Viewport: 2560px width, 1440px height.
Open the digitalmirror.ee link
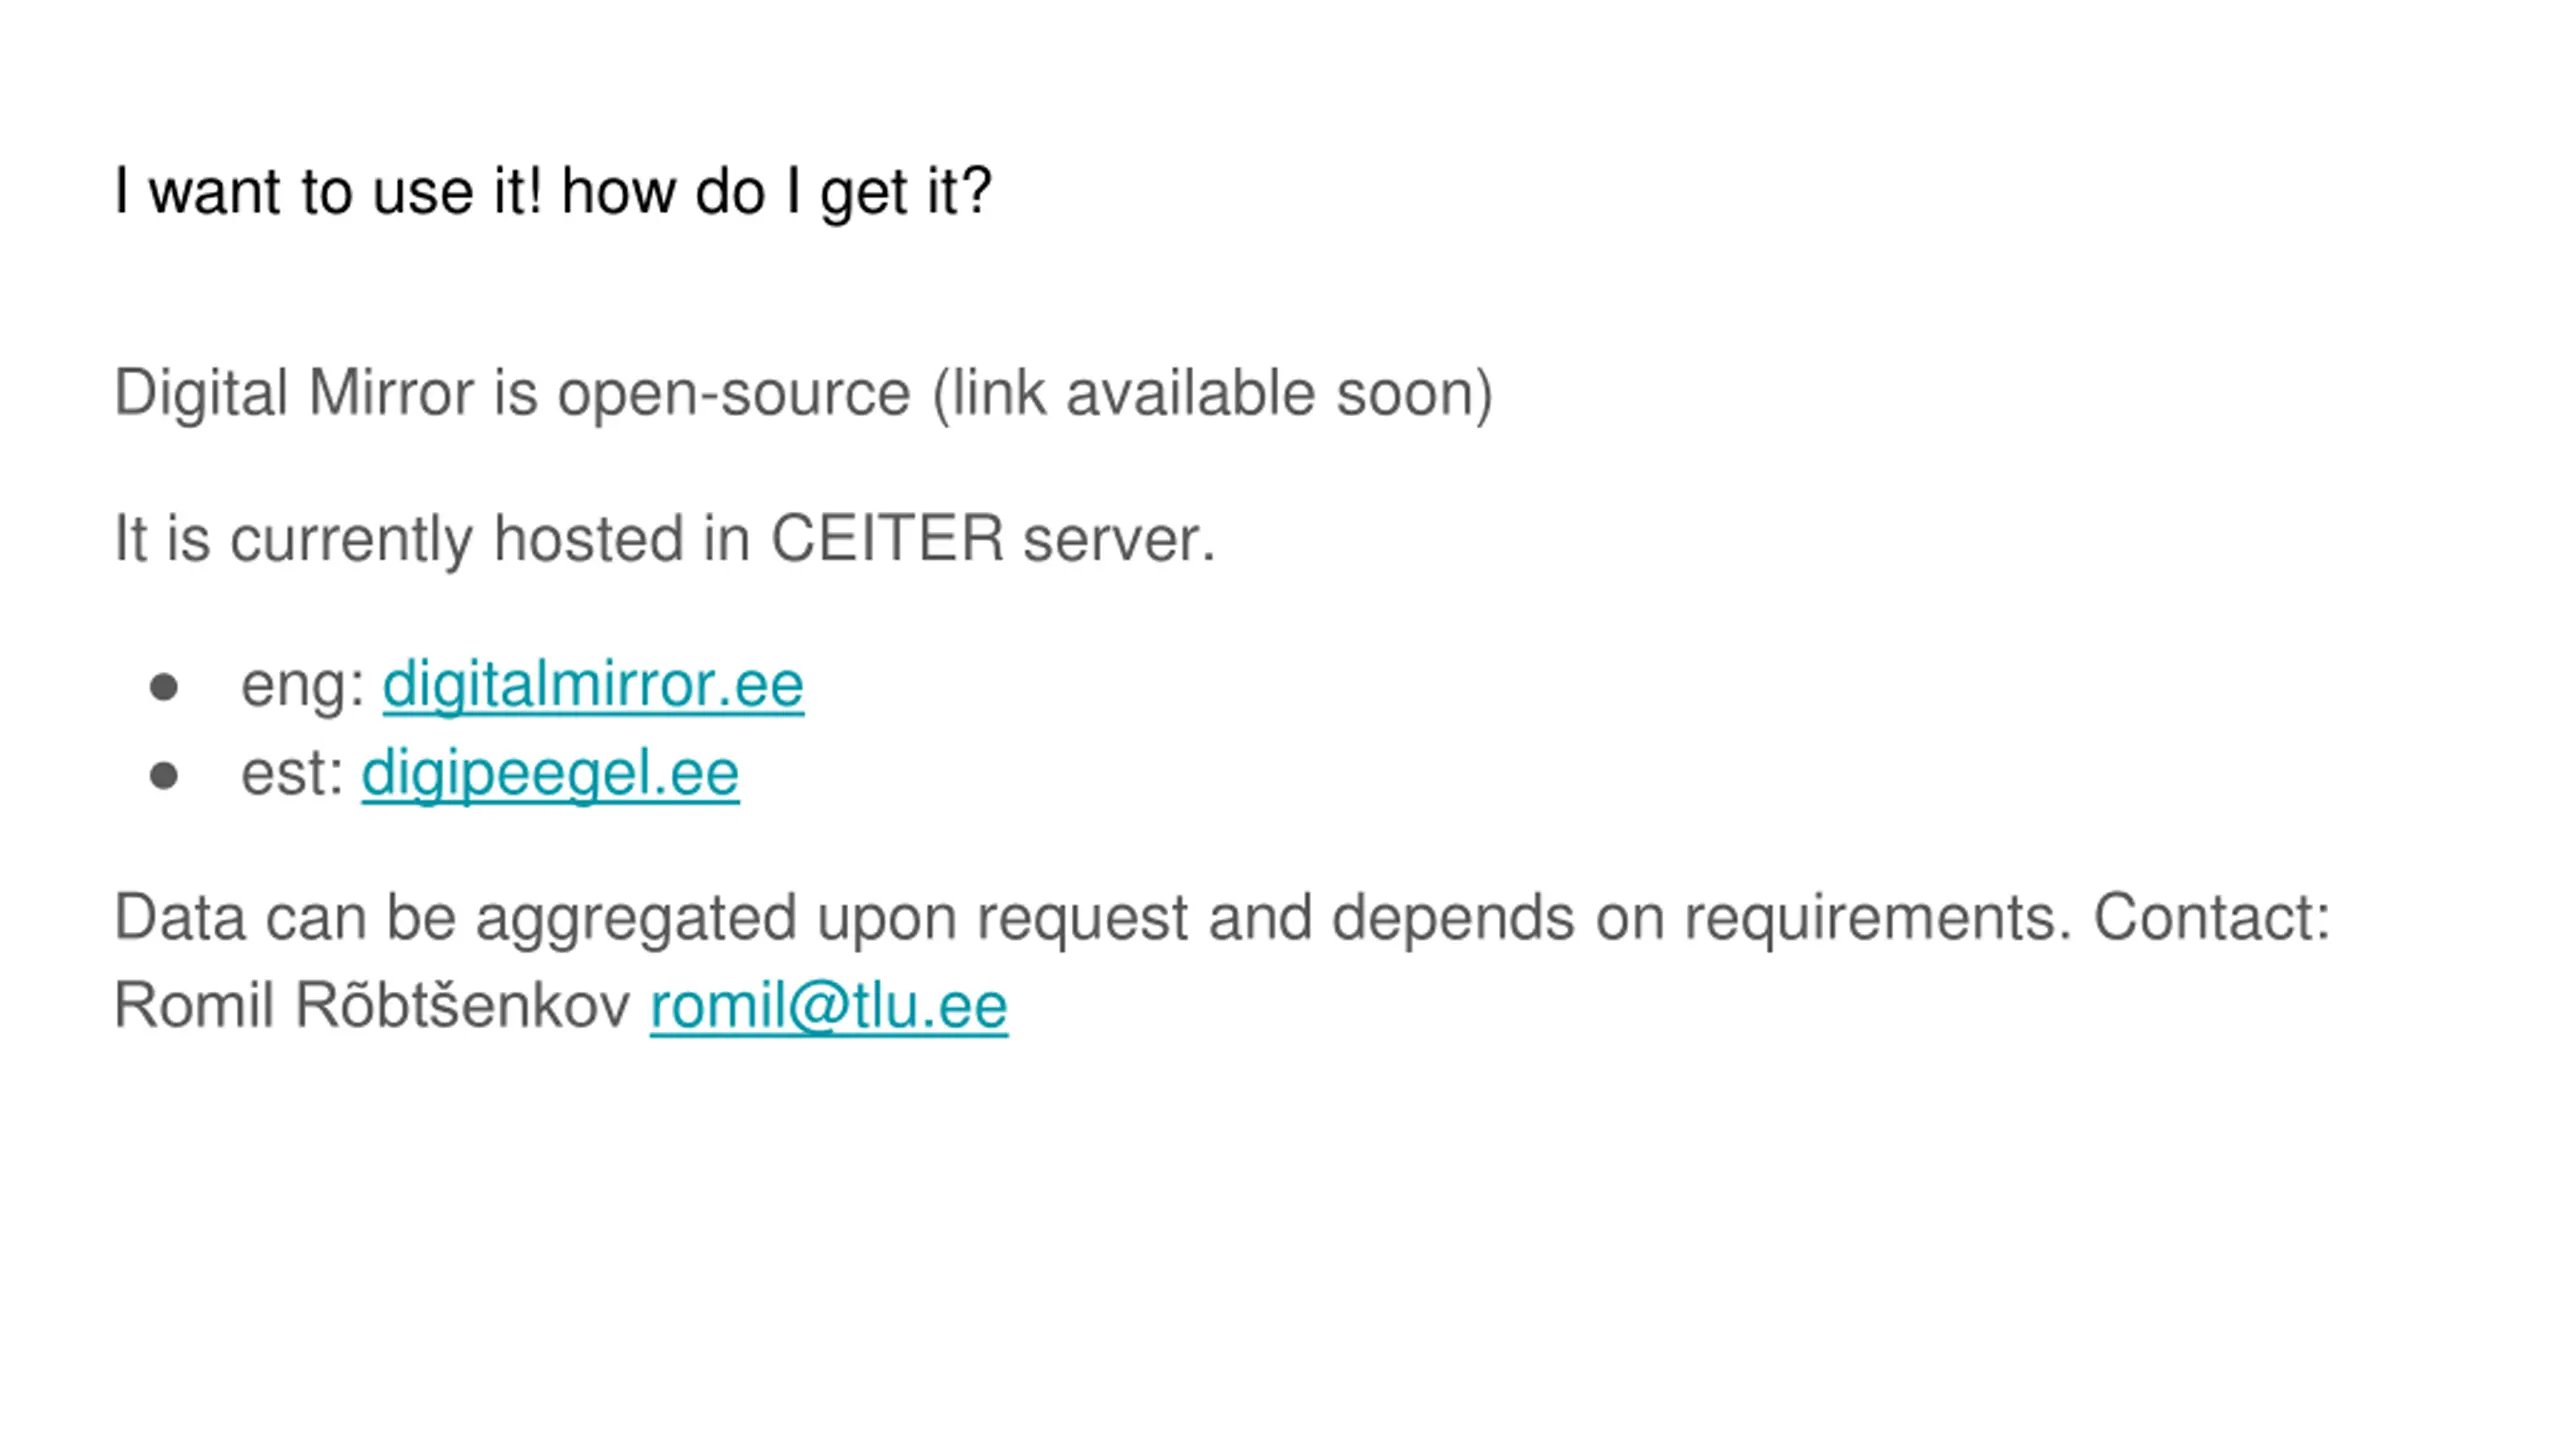592,686
